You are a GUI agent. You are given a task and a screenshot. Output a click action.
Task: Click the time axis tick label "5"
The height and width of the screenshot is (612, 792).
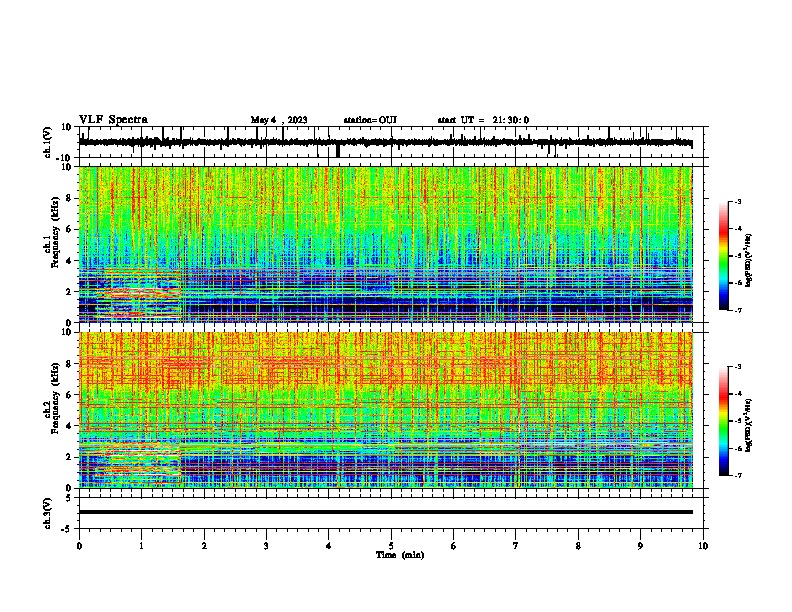tap(391, 546)
